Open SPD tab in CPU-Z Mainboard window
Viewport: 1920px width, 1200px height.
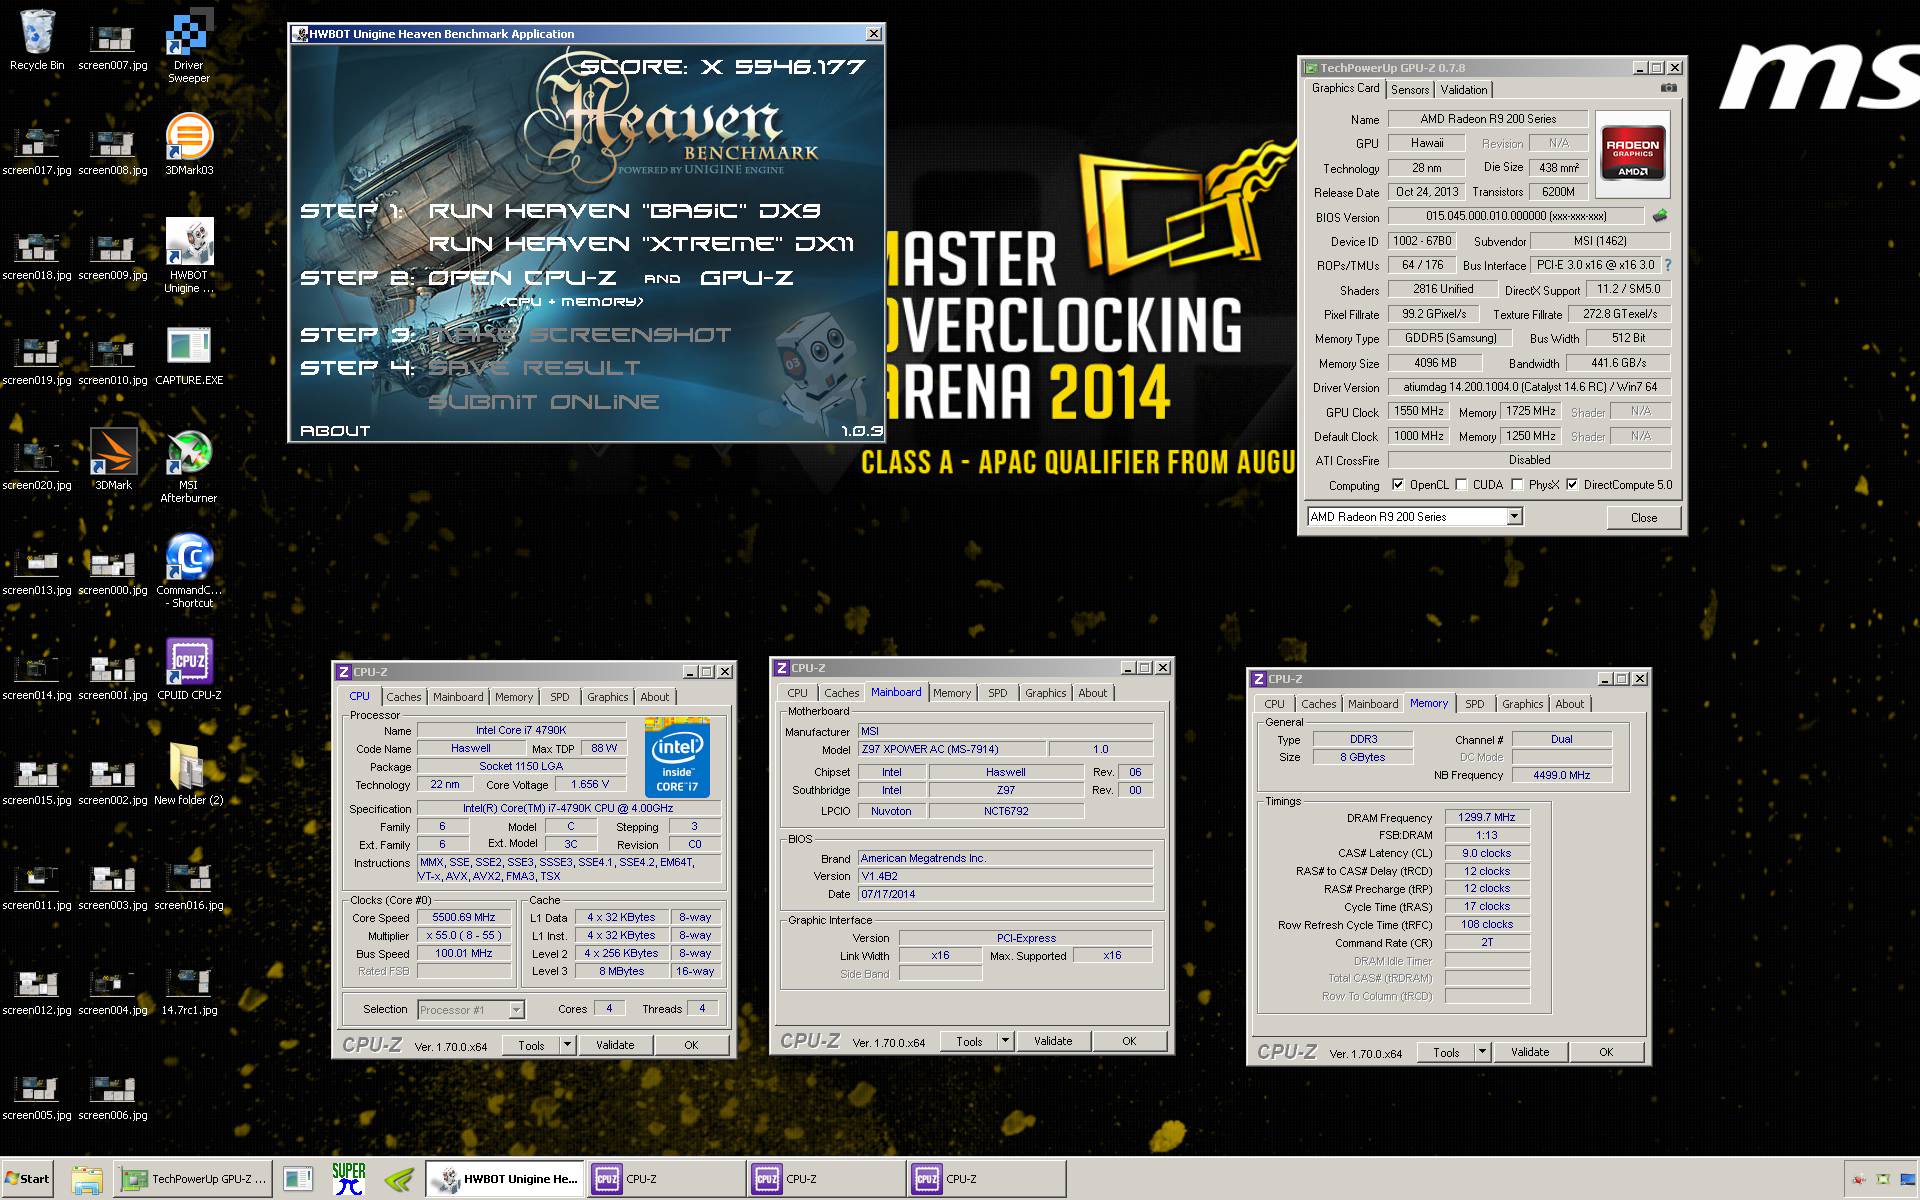coord(997,693)
